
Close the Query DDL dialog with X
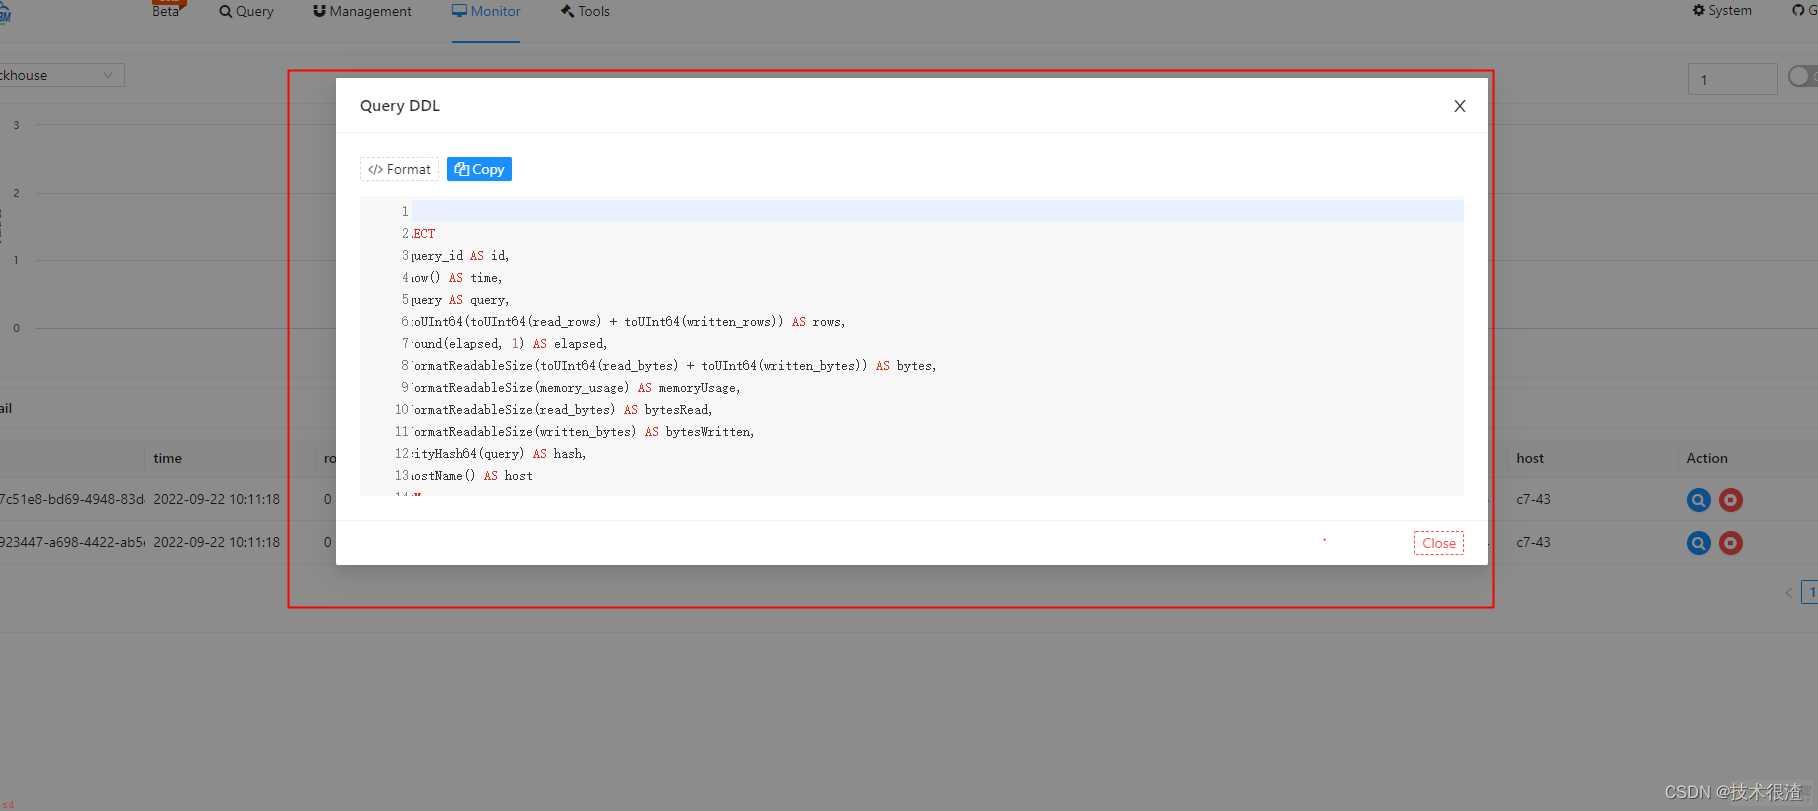tap(1460, 106)
